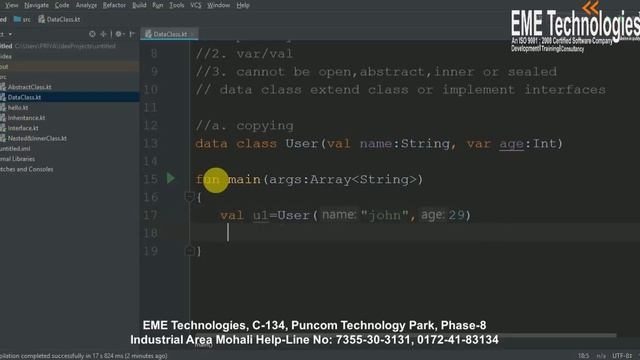Click the Kotlin file icon on the DataClass.kt editor tab
This screenshot has width=640, height=360.
point(148,34)
